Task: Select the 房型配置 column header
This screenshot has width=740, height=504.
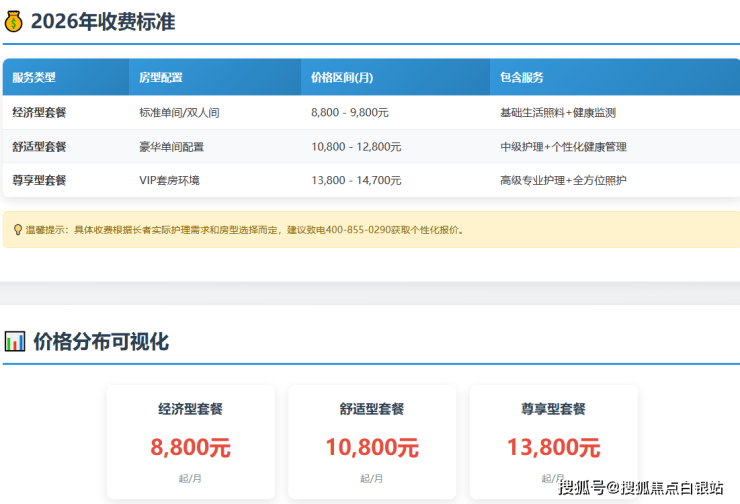Action: [160, 77]
